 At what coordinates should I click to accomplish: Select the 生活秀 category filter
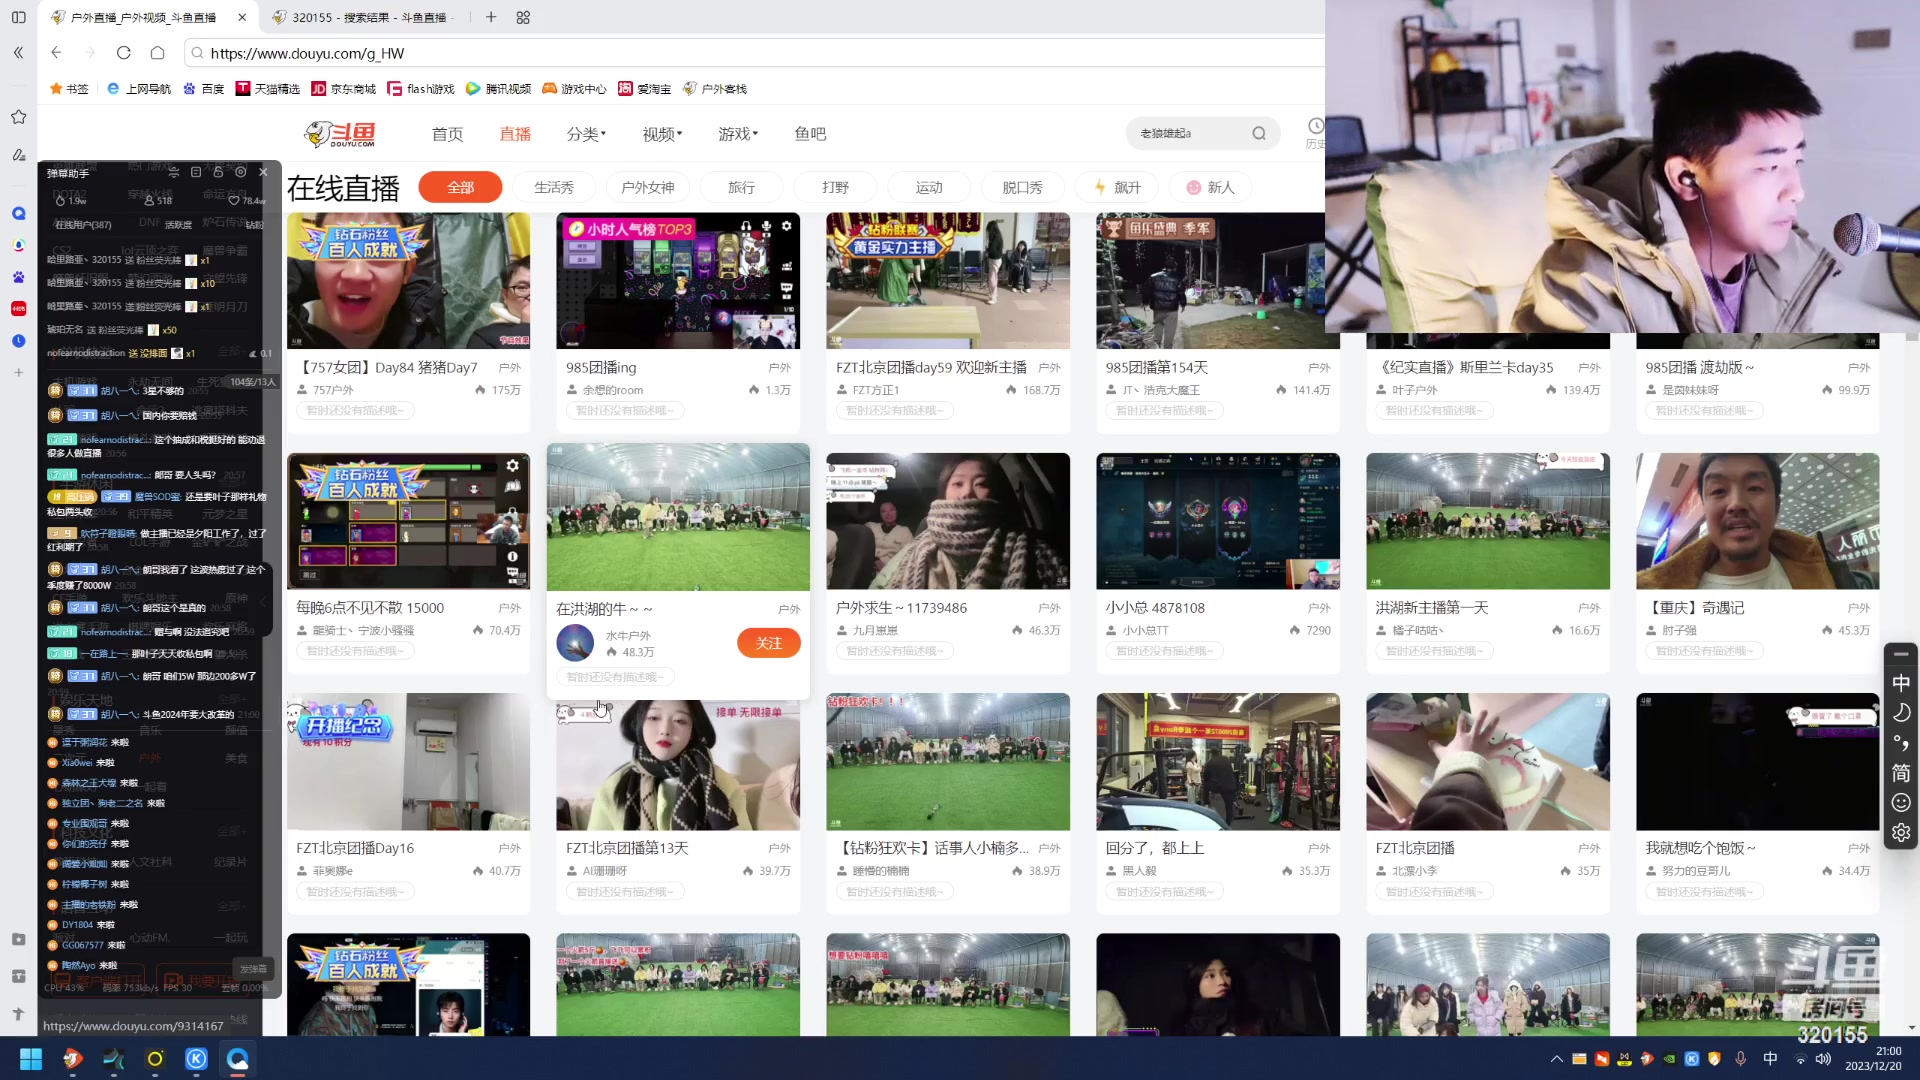(554, 187)
